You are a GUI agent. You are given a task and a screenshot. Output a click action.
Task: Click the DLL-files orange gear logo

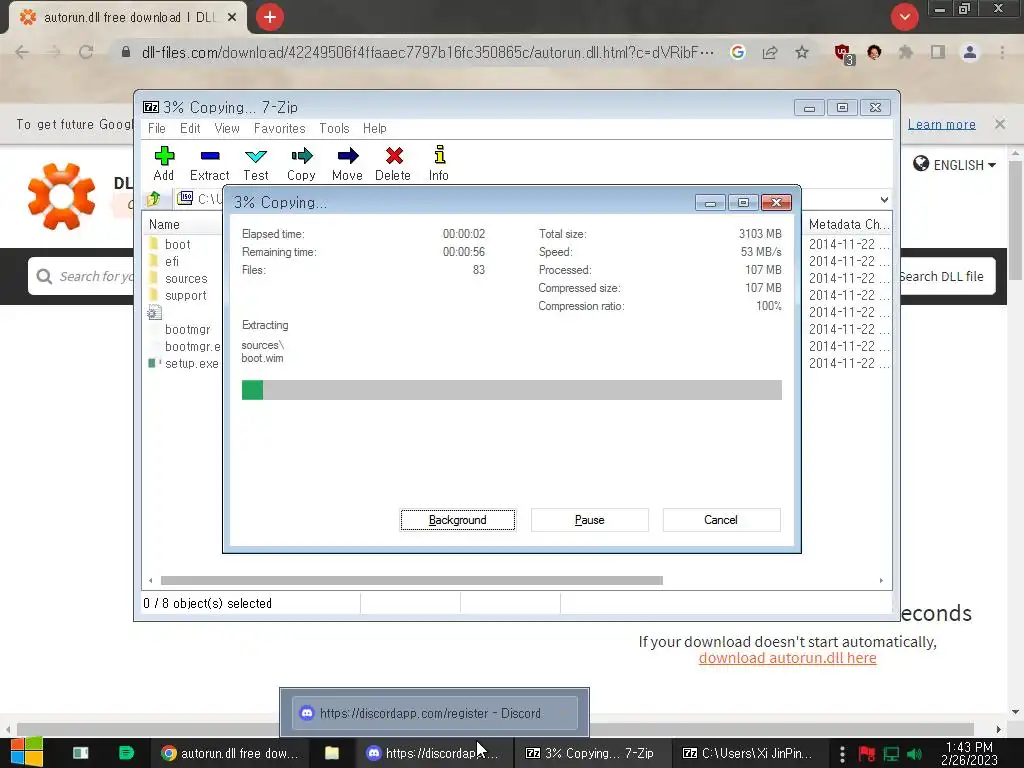[x=62, y=197]
